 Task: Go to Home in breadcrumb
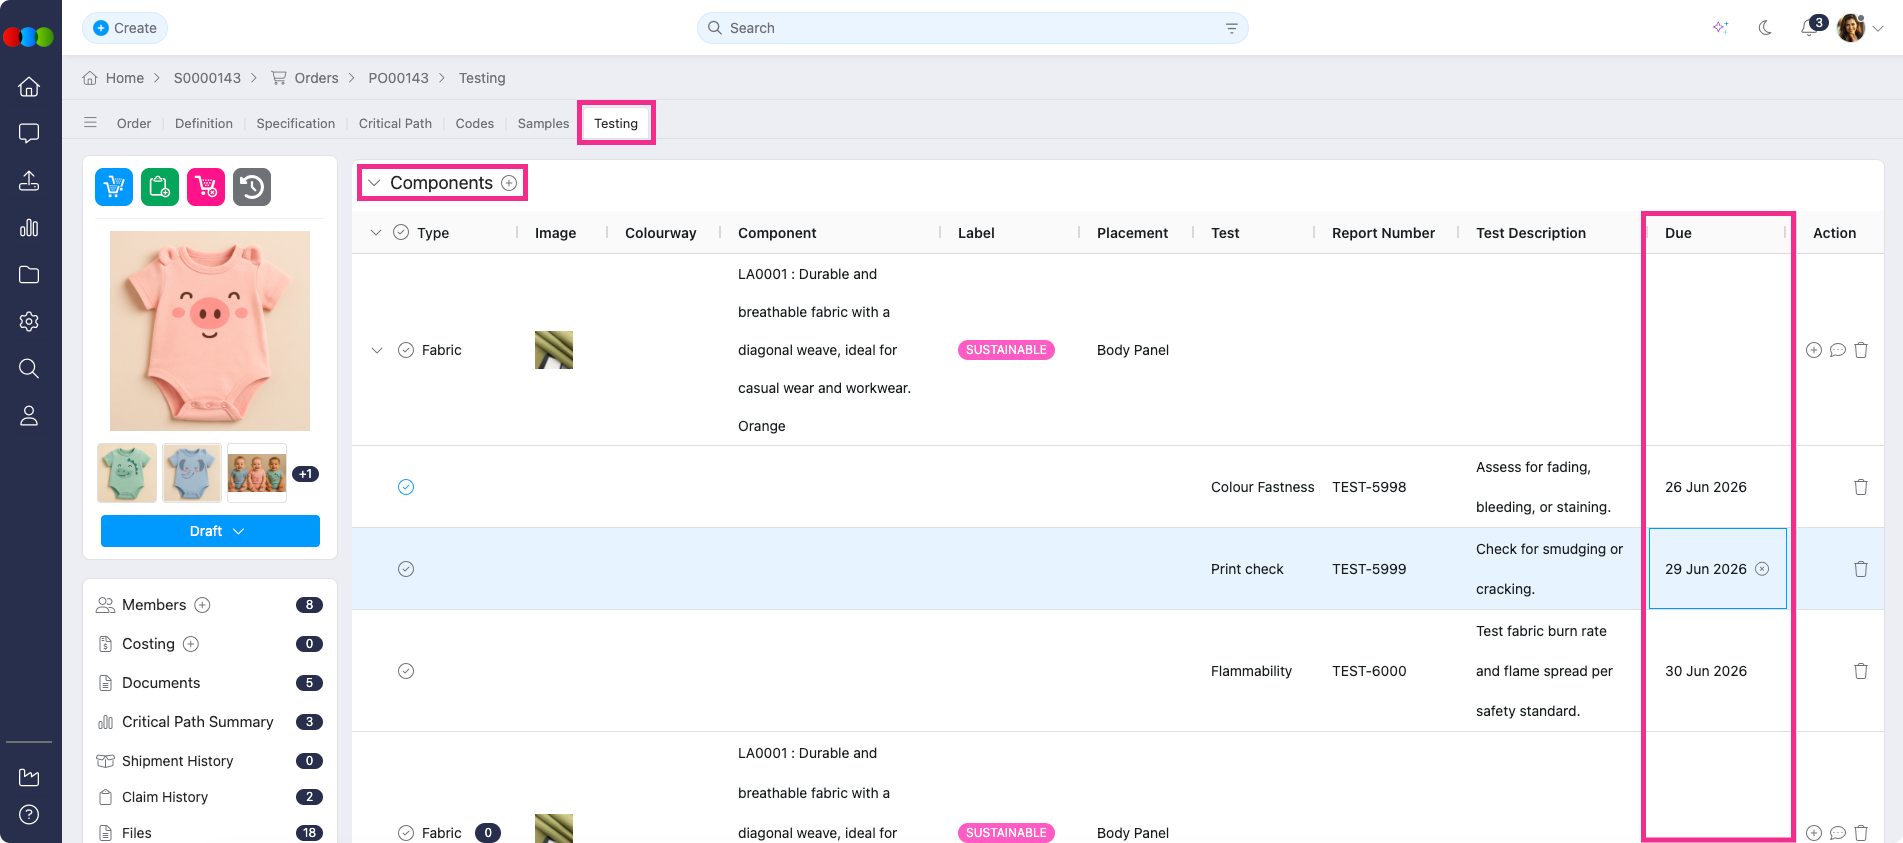point(113,78)
